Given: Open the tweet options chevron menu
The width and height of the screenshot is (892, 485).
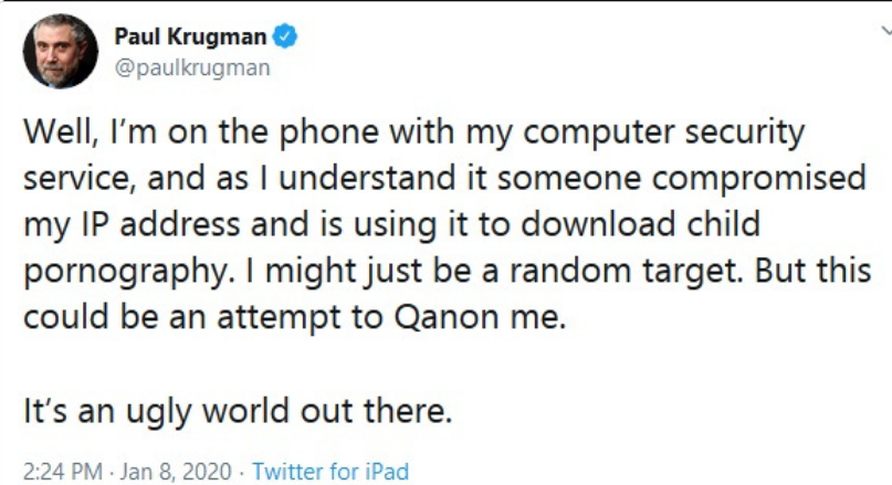Looking at the screenshot, I should pyautogui.click(x=886, y=30).
